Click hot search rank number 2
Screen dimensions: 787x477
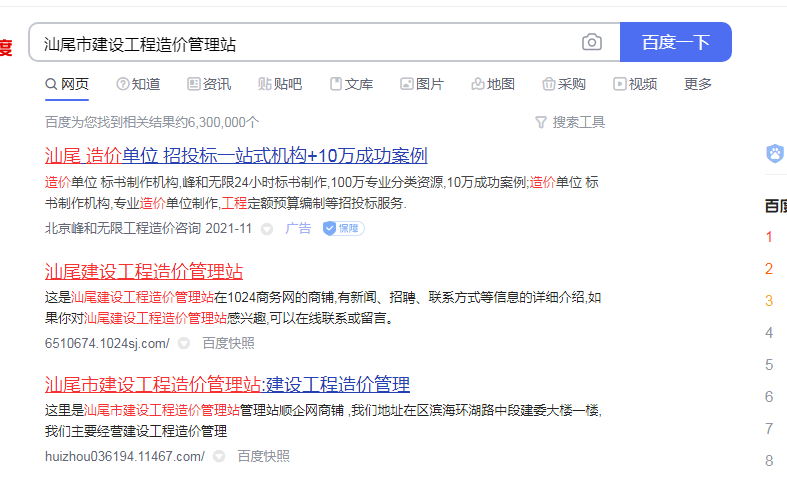tap(769, 269)
